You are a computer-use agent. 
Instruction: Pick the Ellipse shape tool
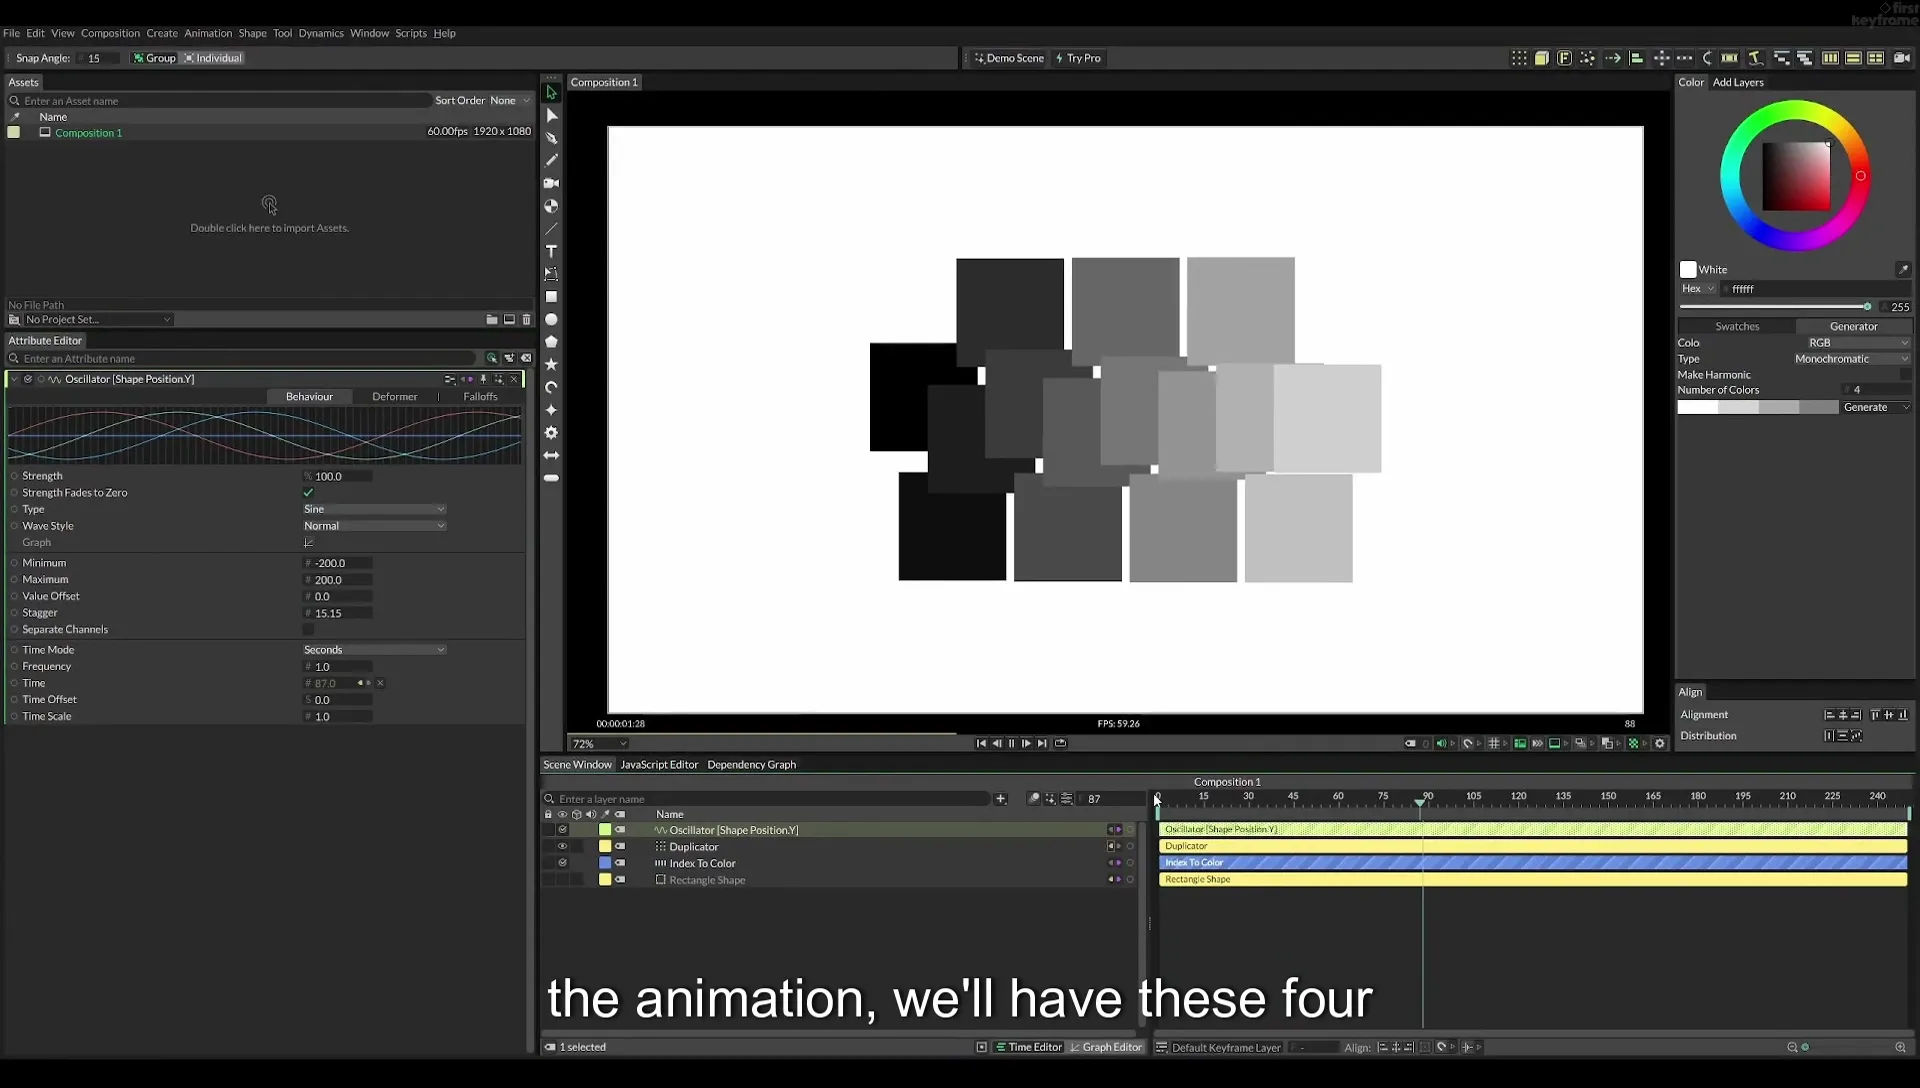pos(551,320)
